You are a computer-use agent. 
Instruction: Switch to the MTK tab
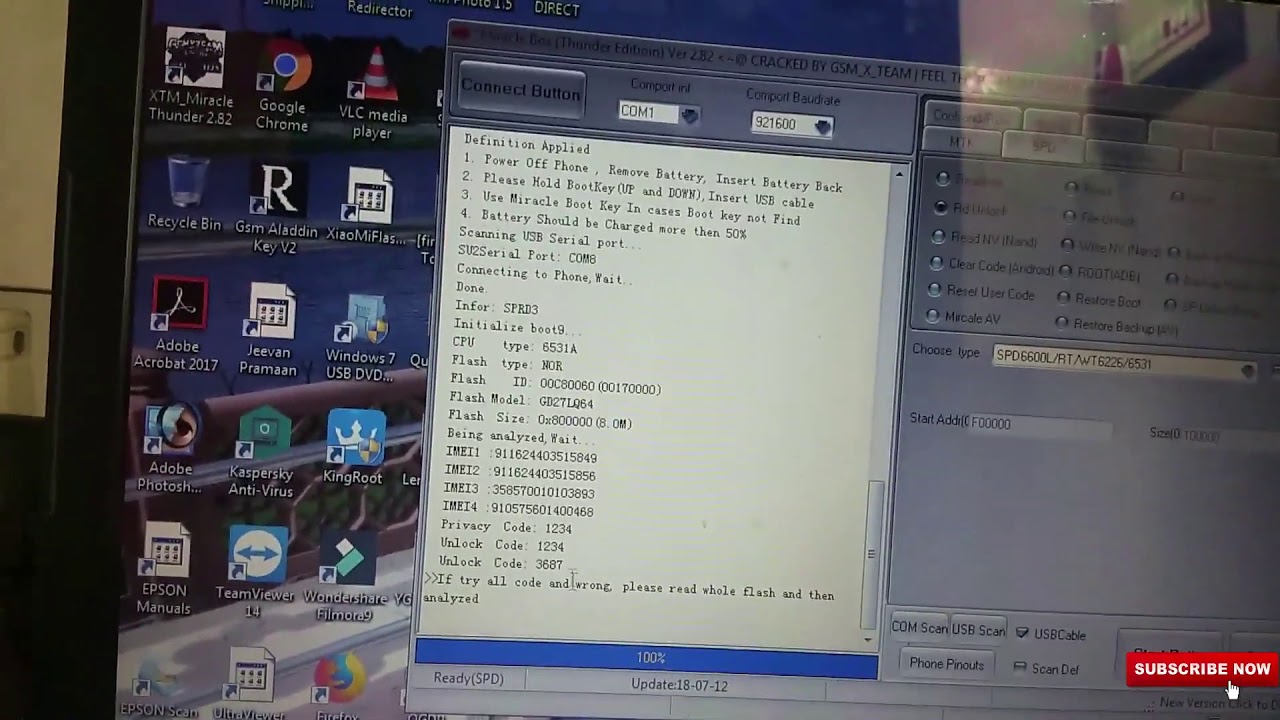961,143
